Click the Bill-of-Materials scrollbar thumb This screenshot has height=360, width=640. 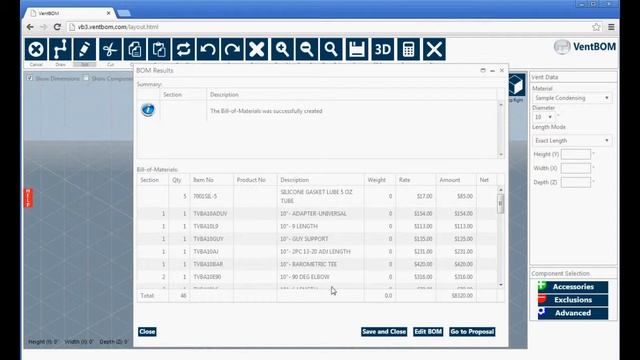[501, 203]
